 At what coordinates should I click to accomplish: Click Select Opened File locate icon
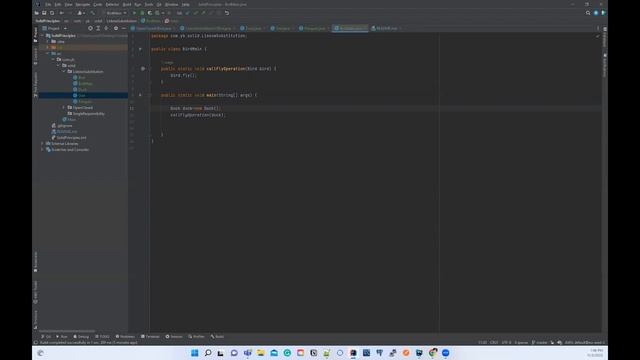pyautogui.click(x=90, y=29)
